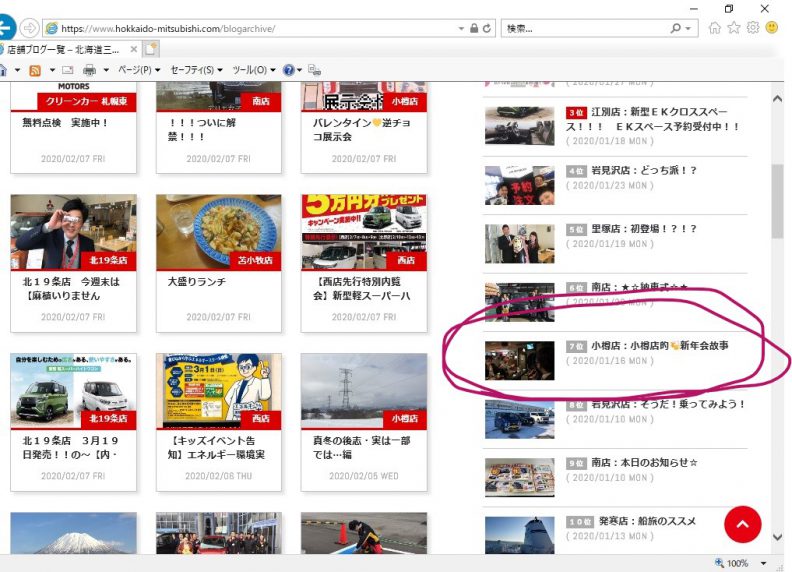Click the vertical scrollbar up arrow

click(777, 99)
